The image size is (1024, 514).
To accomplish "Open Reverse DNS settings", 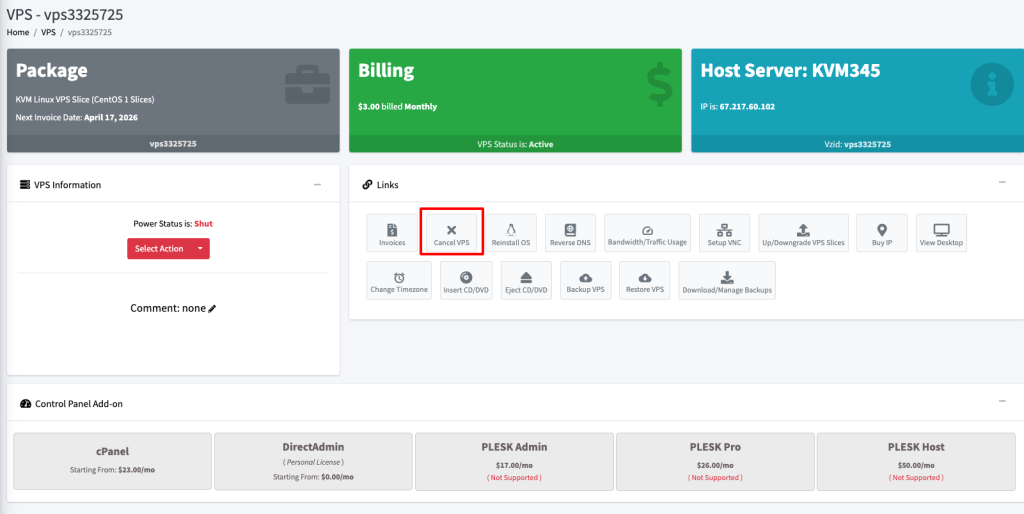I will click(570, 233).
